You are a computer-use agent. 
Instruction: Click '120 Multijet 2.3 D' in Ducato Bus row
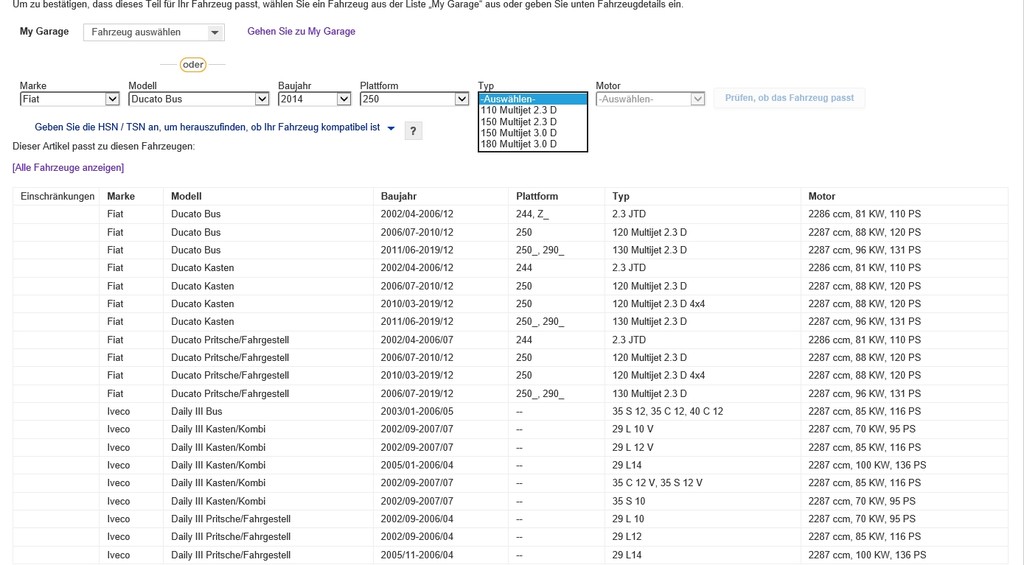coord(649,233)
